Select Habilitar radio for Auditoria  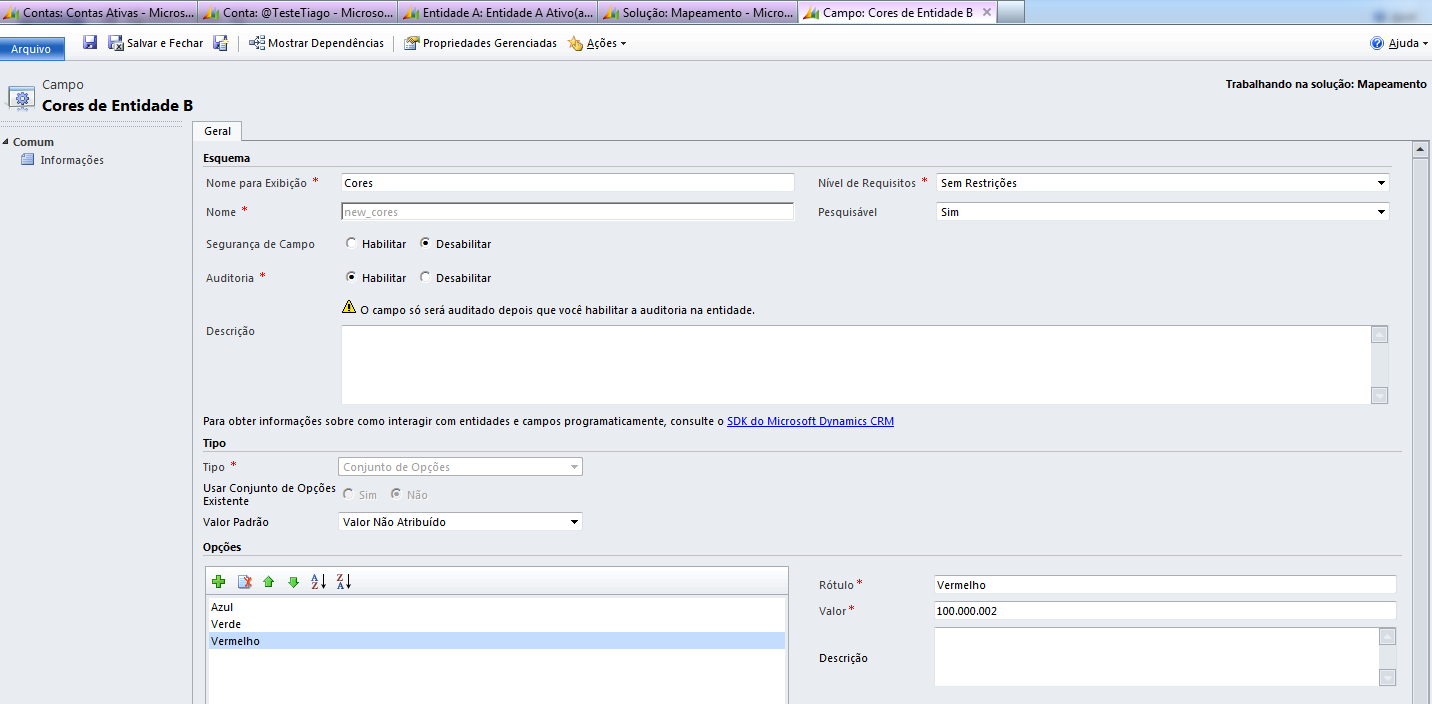350,278
